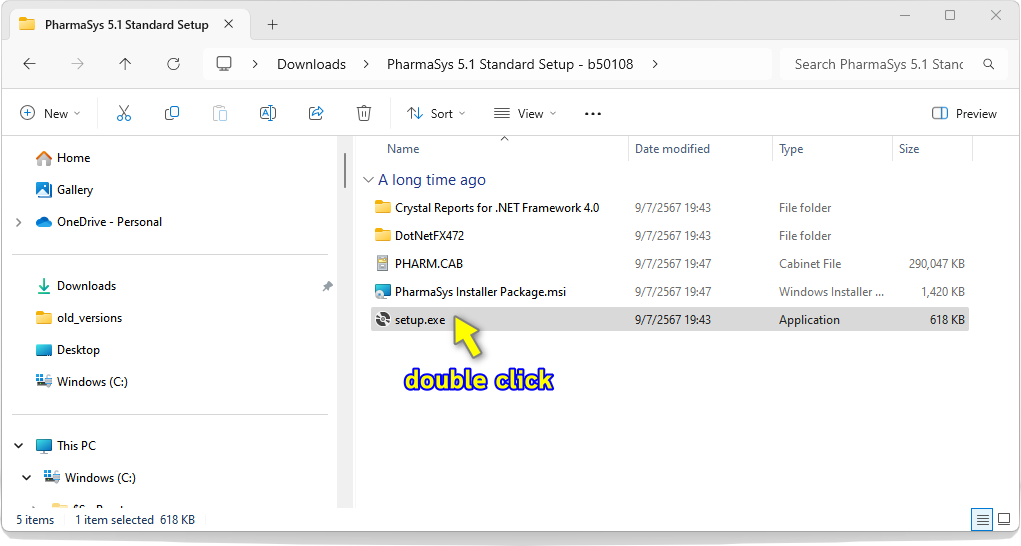Click the setup.exe application icon
Viewport: 1021px width, 546px height.
click(383, 319)
